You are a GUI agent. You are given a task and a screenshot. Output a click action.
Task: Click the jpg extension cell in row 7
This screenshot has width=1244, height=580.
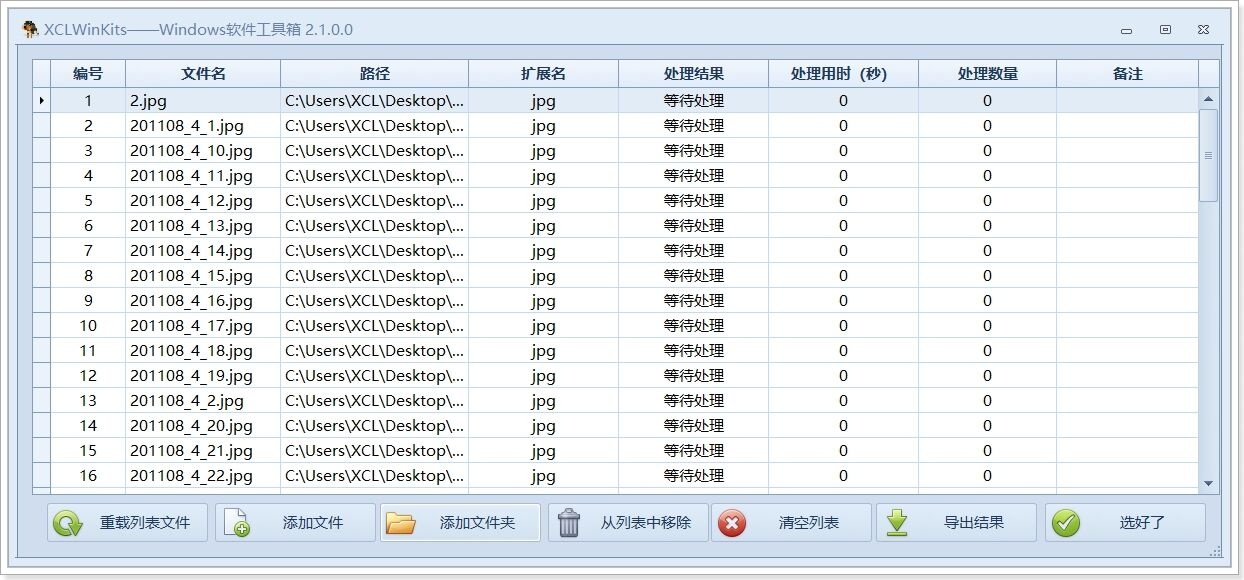pos(543,250)
